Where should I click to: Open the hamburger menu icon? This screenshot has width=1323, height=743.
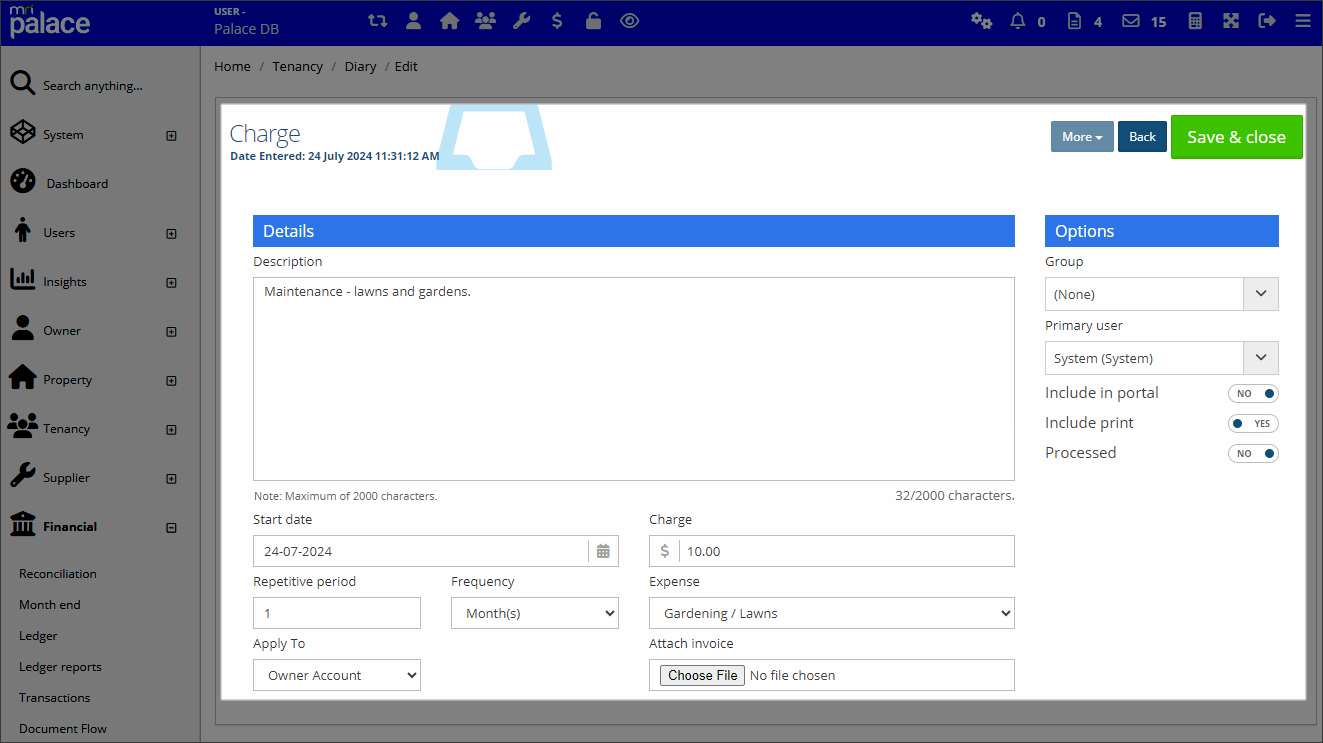[1302, 20]
